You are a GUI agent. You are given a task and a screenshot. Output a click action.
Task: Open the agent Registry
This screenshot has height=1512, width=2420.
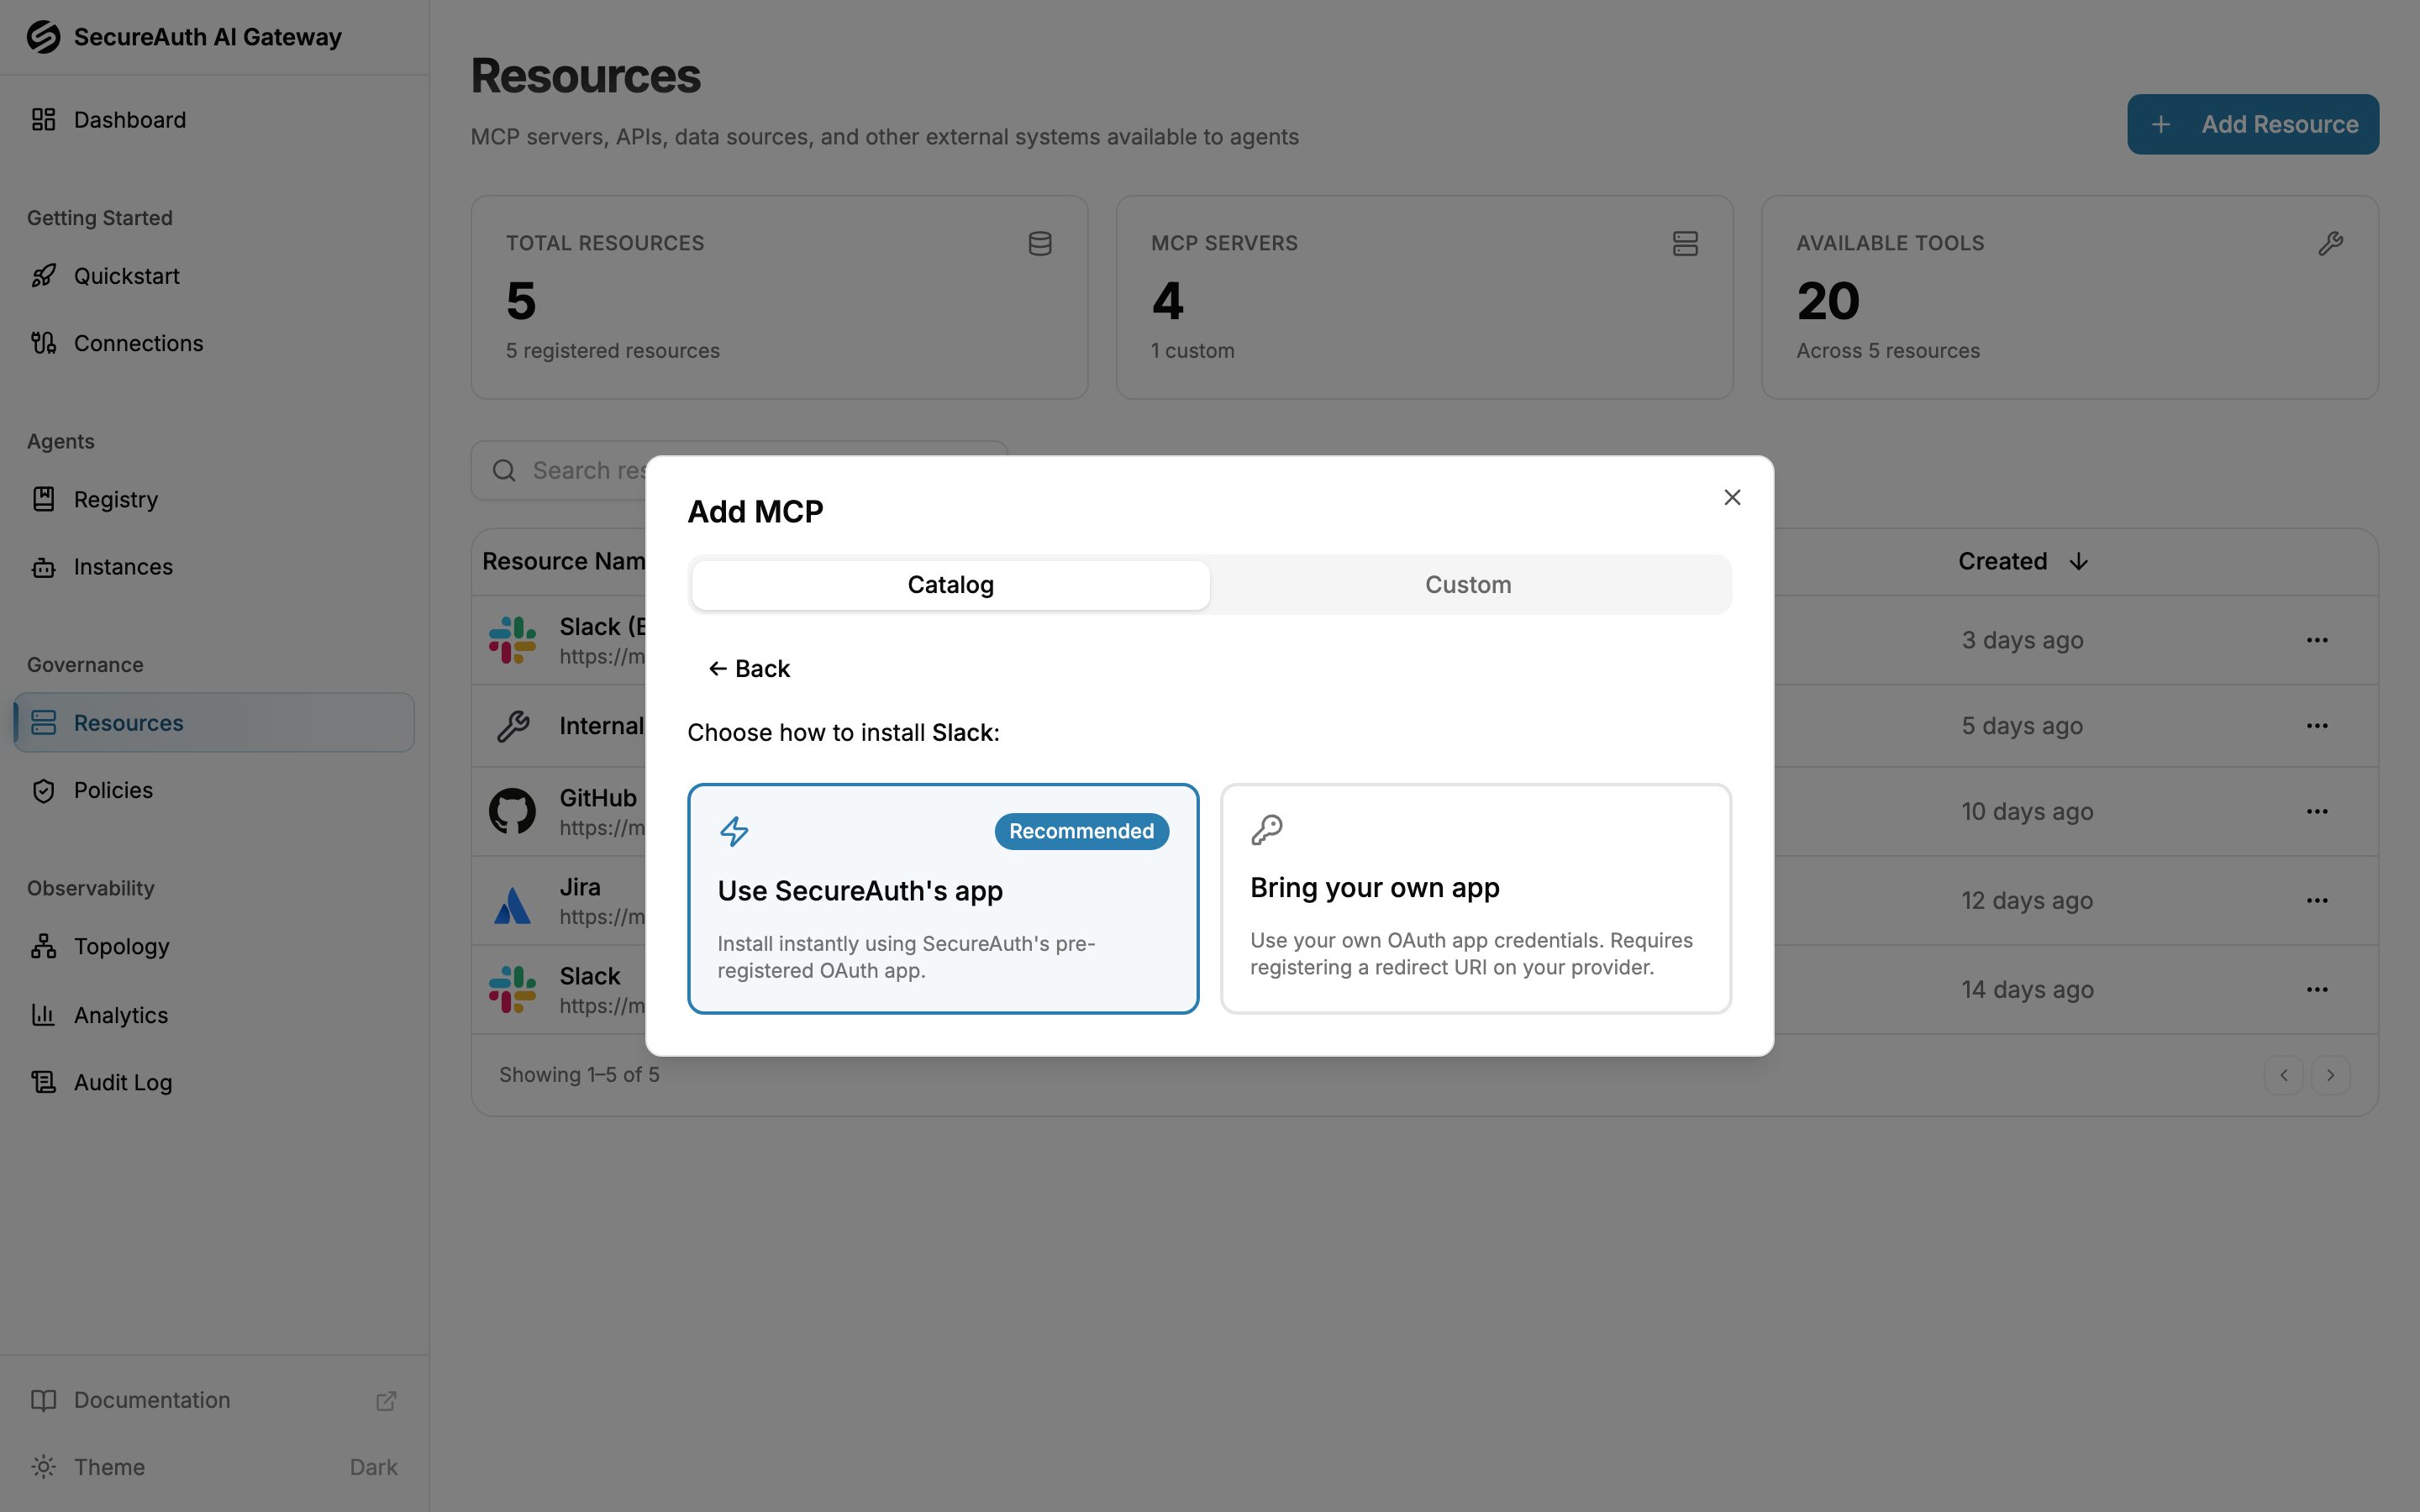214,499
